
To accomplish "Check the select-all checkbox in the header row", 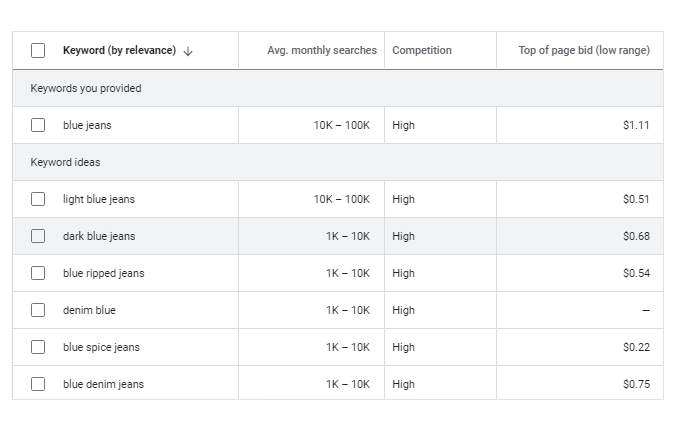I will pos(38,50).
